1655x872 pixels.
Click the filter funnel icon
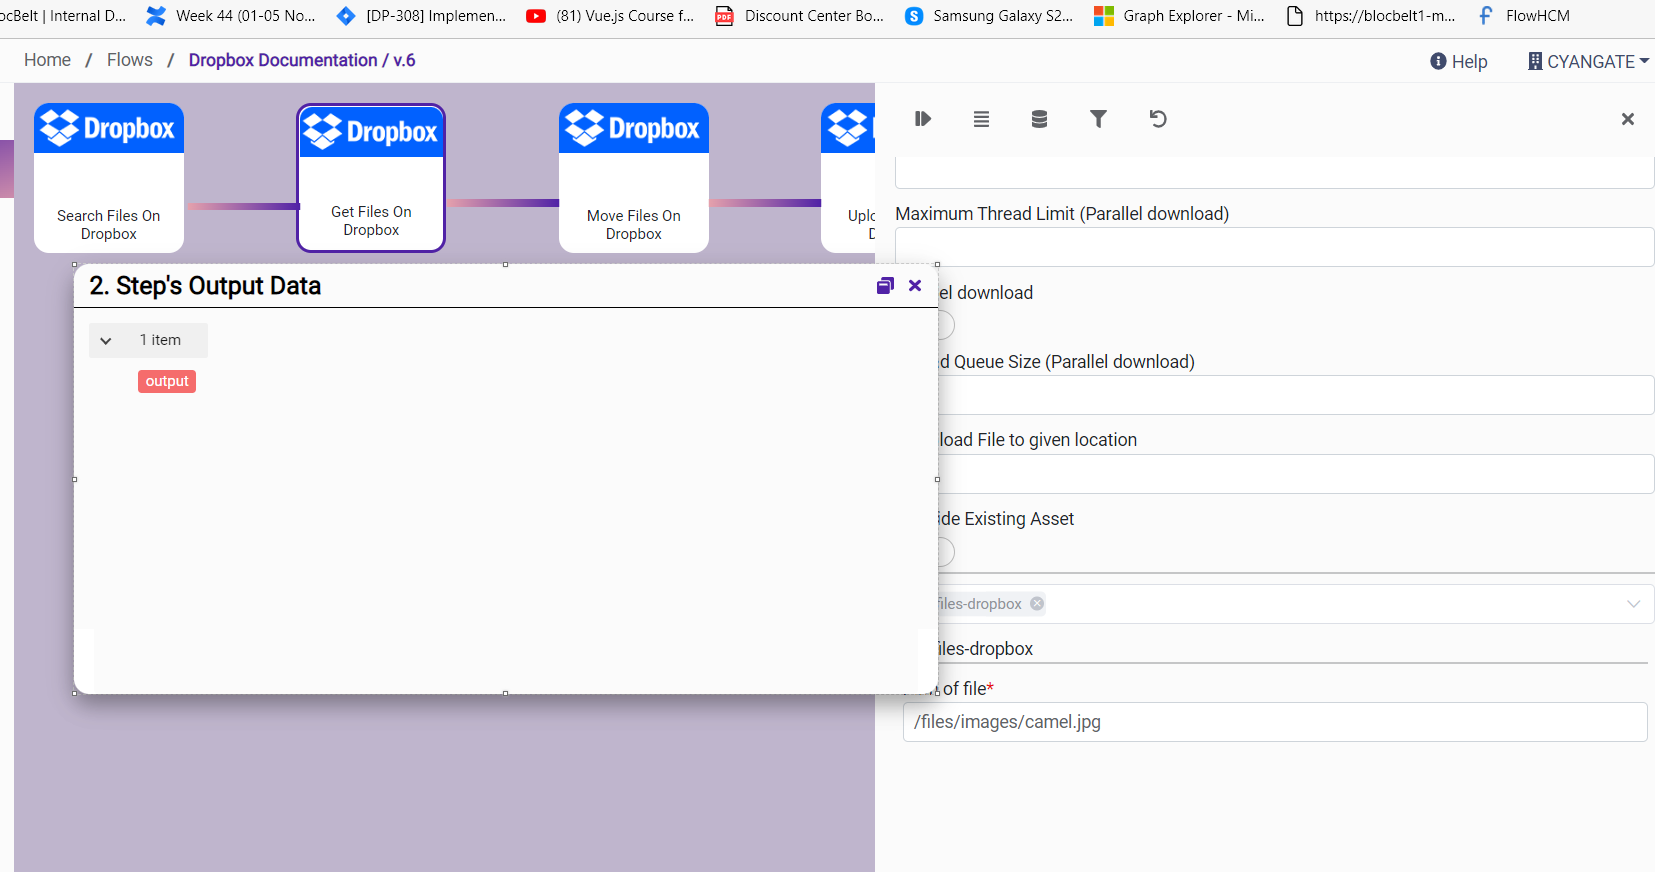[x=1098, y=119]
